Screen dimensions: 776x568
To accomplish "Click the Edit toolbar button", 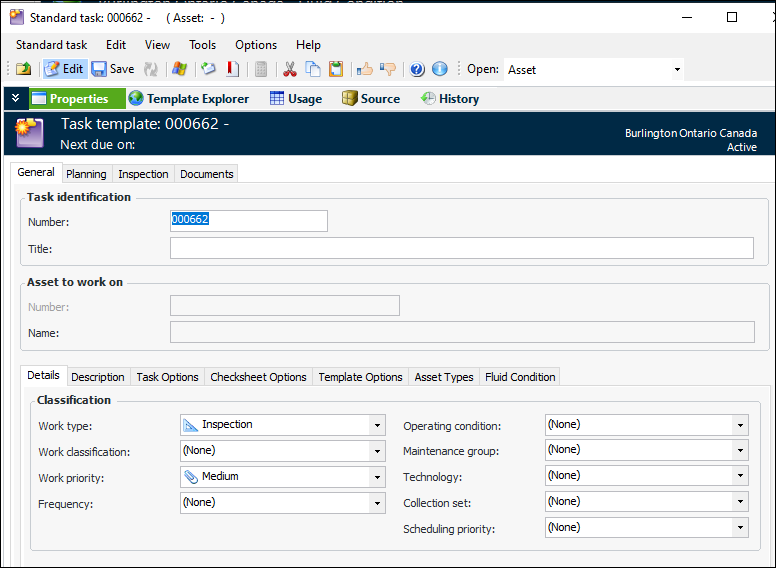I will coord(64,69).
